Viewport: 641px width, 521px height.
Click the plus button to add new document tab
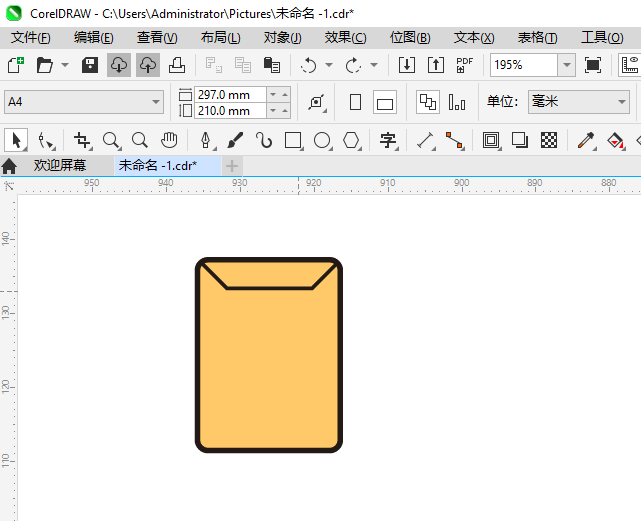232,165
